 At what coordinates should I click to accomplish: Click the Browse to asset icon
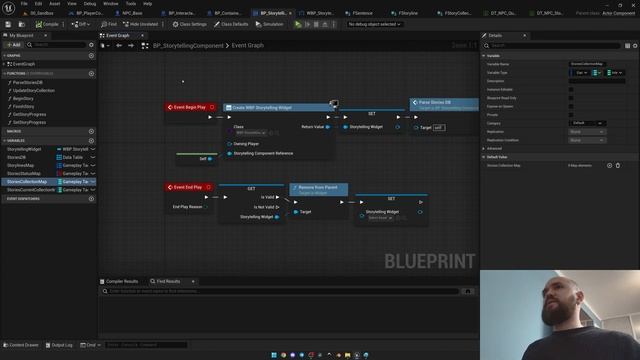(22, 24)
